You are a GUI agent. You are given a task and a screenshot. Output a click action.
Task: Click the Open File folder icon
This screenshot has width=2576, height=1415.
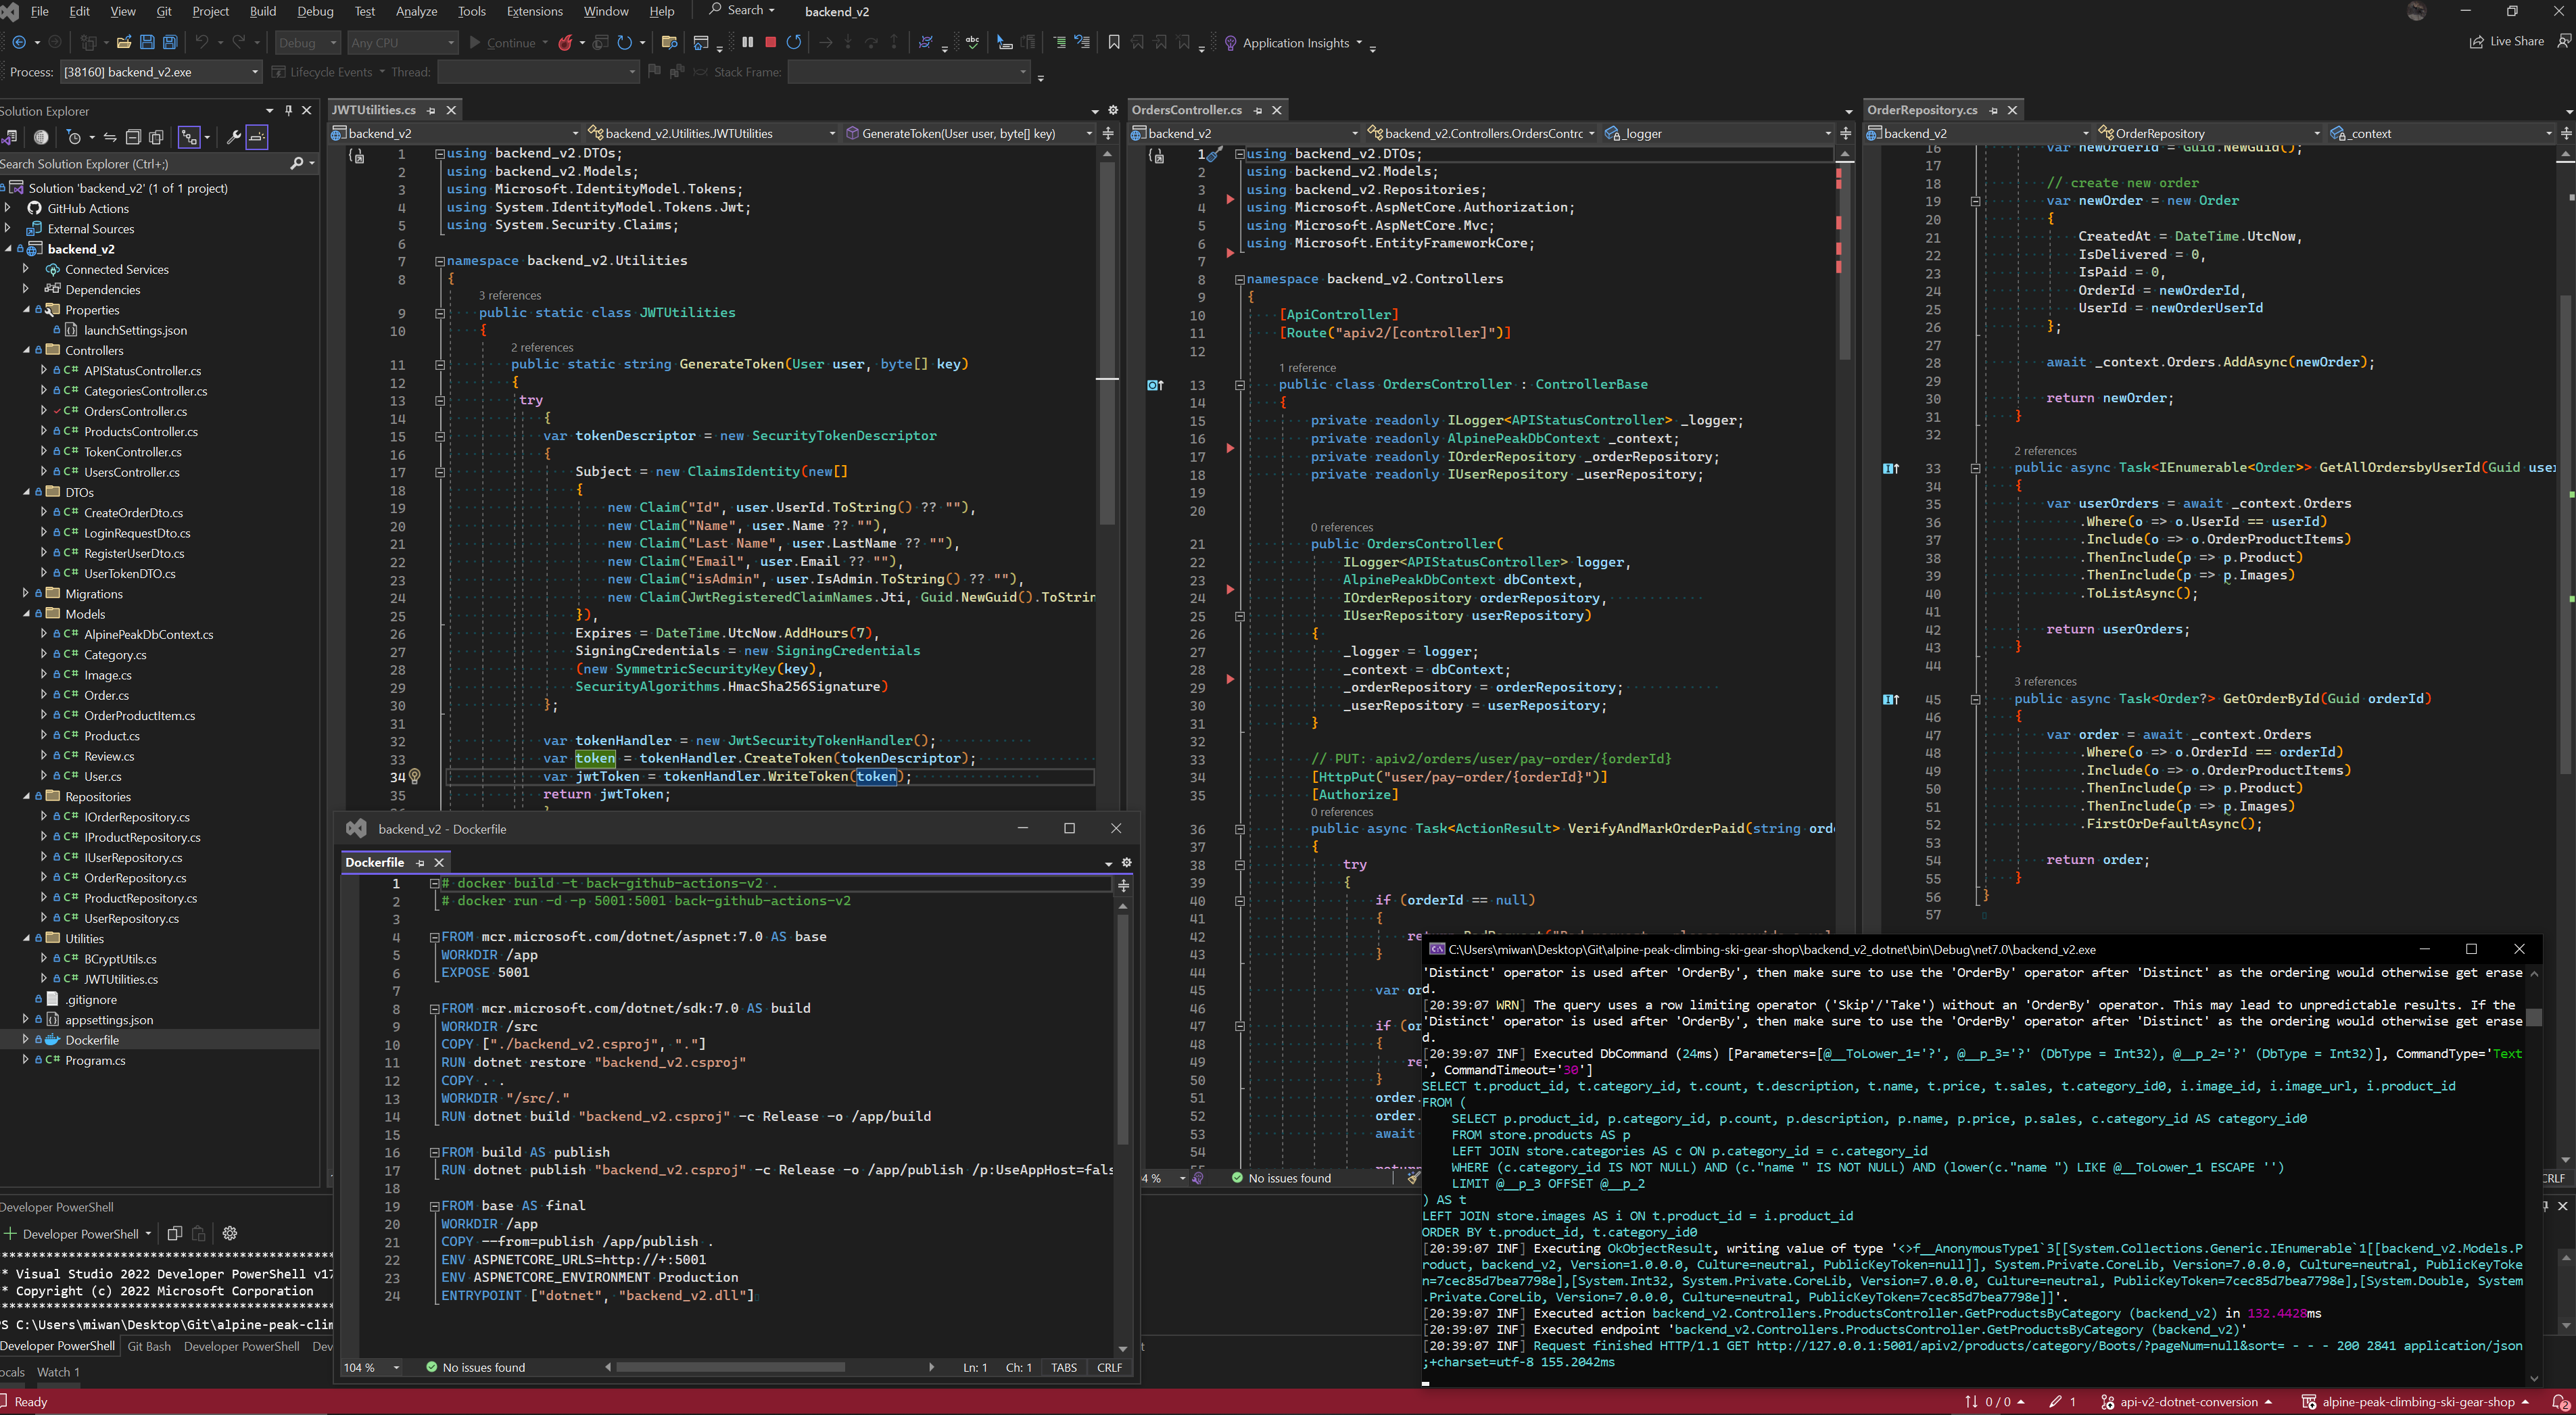[x=124, y=43]
